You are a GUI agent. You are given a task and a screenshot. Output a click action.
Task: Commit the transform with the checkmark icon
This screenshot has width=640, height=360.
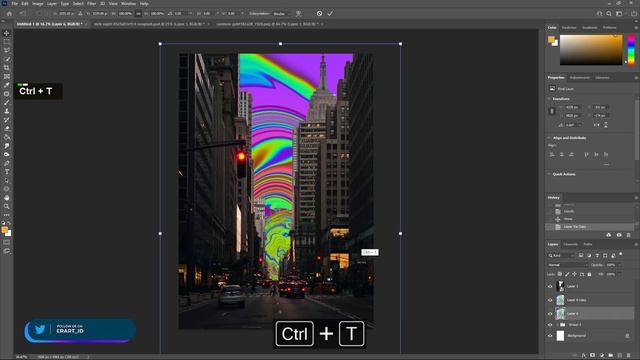(330, 13)
